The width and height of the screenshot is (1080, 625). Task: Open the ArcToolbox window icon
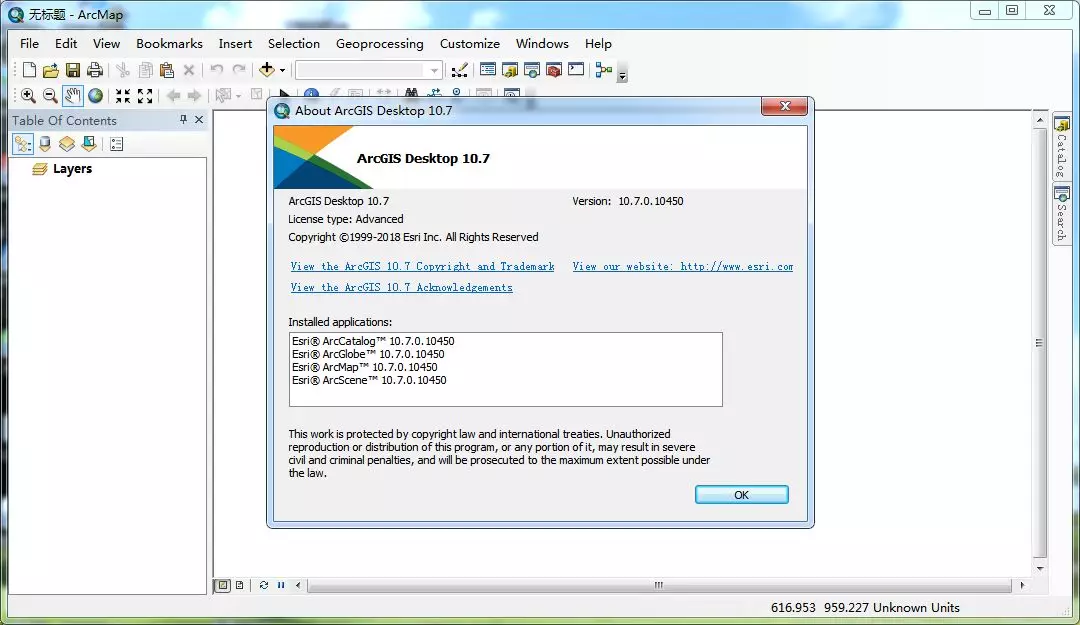(553, 70)
